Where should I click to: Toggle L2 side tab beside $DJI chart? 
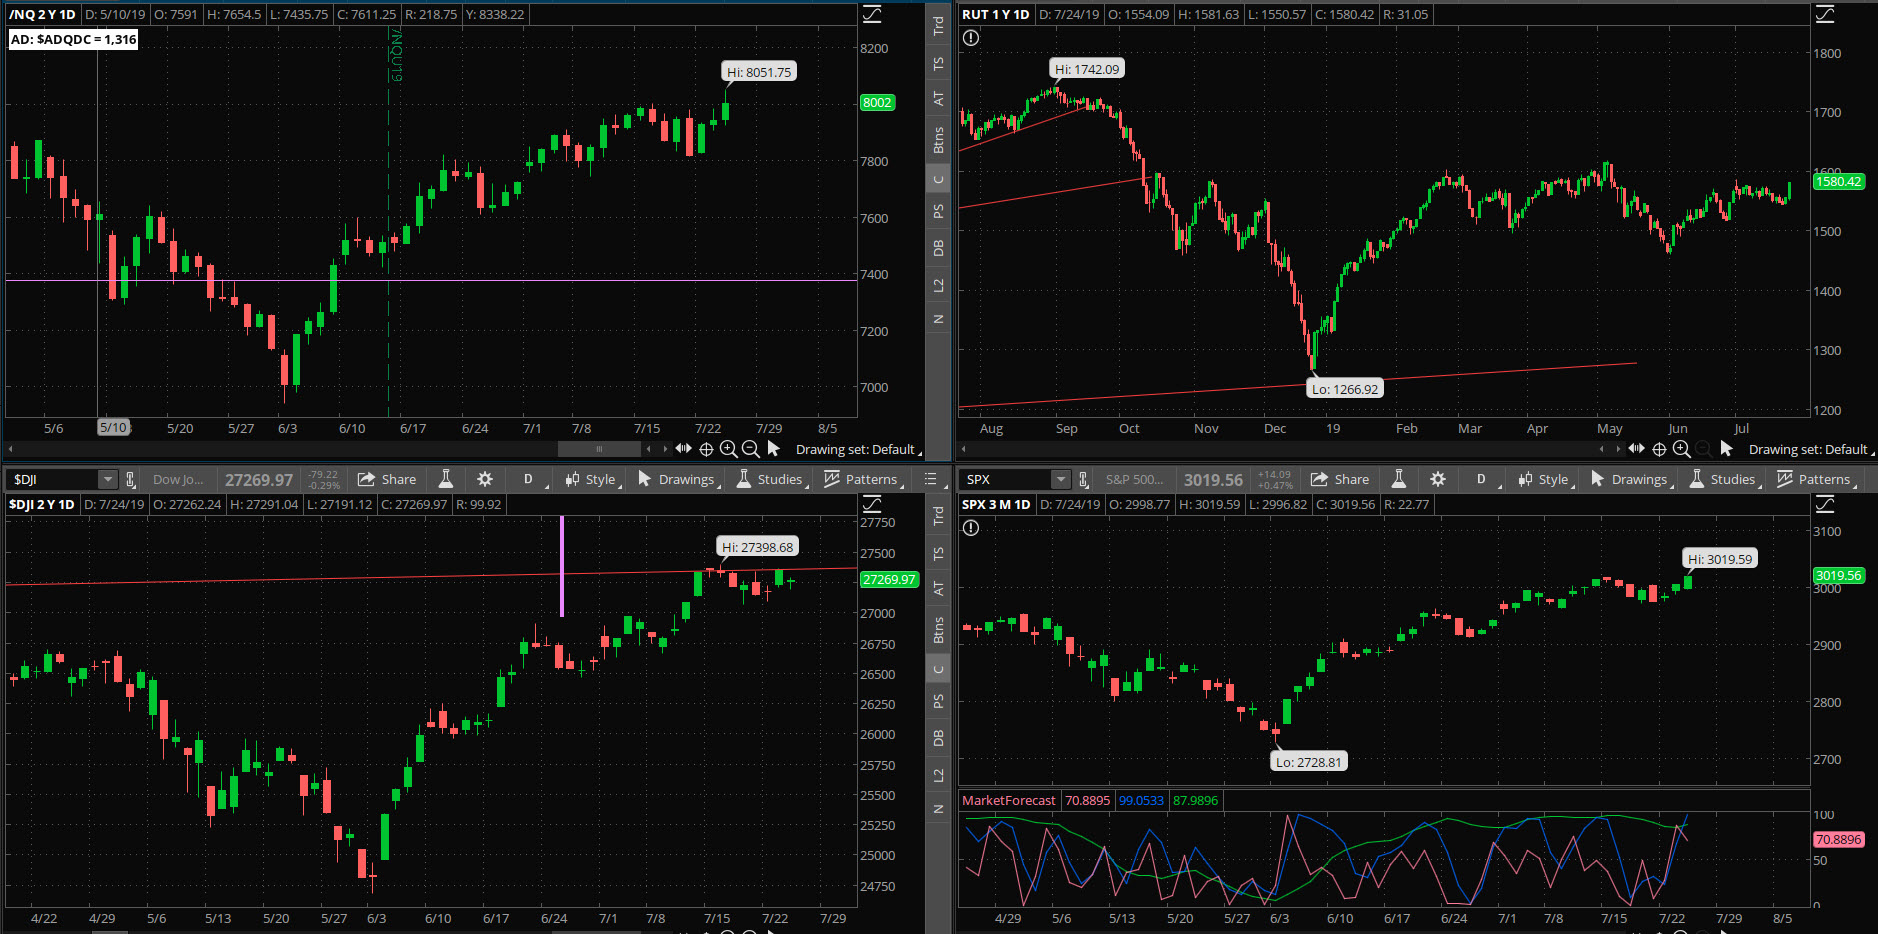938,775
